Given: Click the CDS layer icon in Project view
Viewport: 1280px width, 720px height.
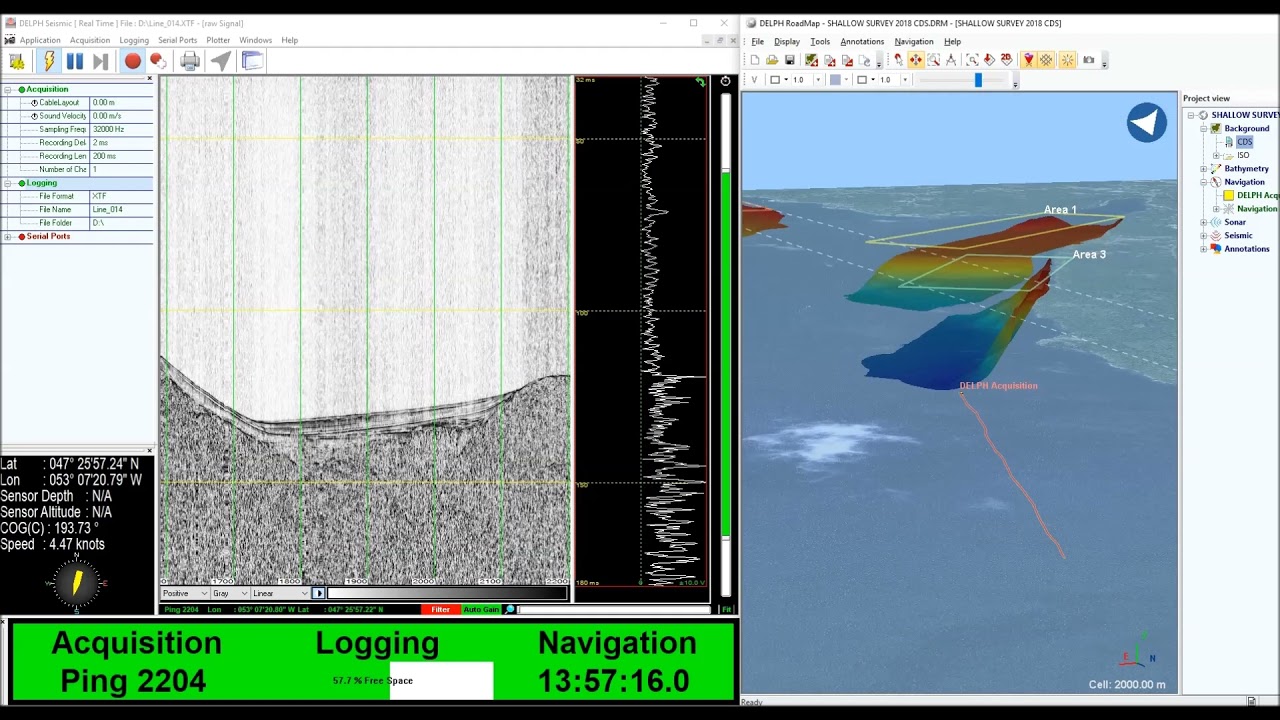Looking at the screenshot, I should coord(1230,142).
